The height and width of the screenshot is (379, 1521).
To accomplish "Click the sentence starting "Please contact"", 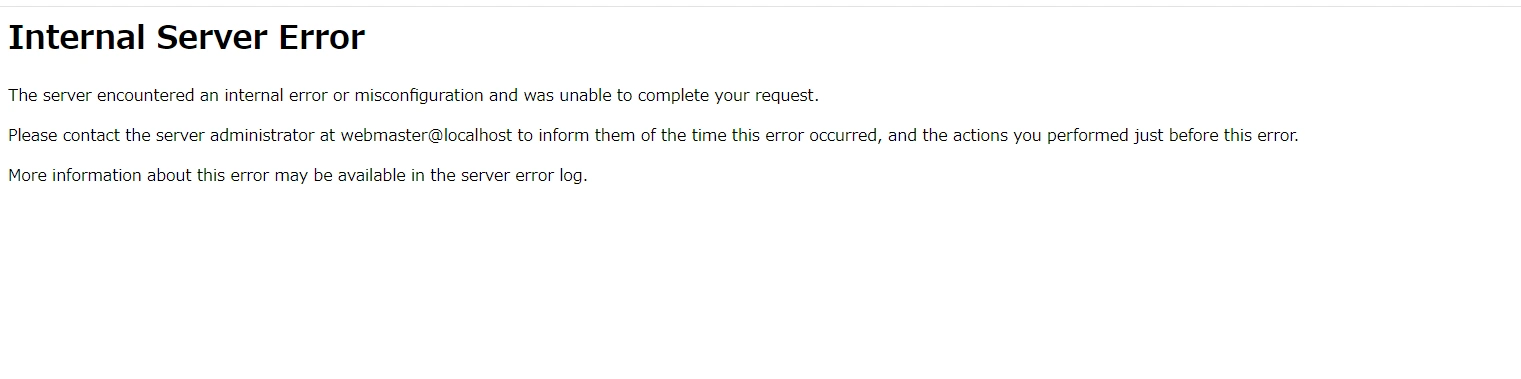I will point(653,136).
